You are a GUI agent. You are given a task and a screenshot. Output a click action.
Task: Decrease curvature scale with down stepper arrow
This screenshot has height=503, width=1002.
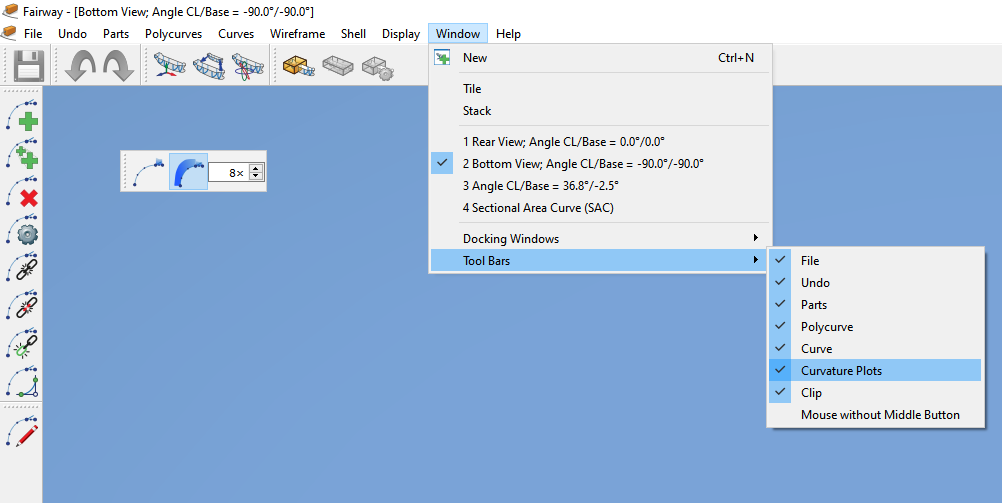(x=256, y=176)
